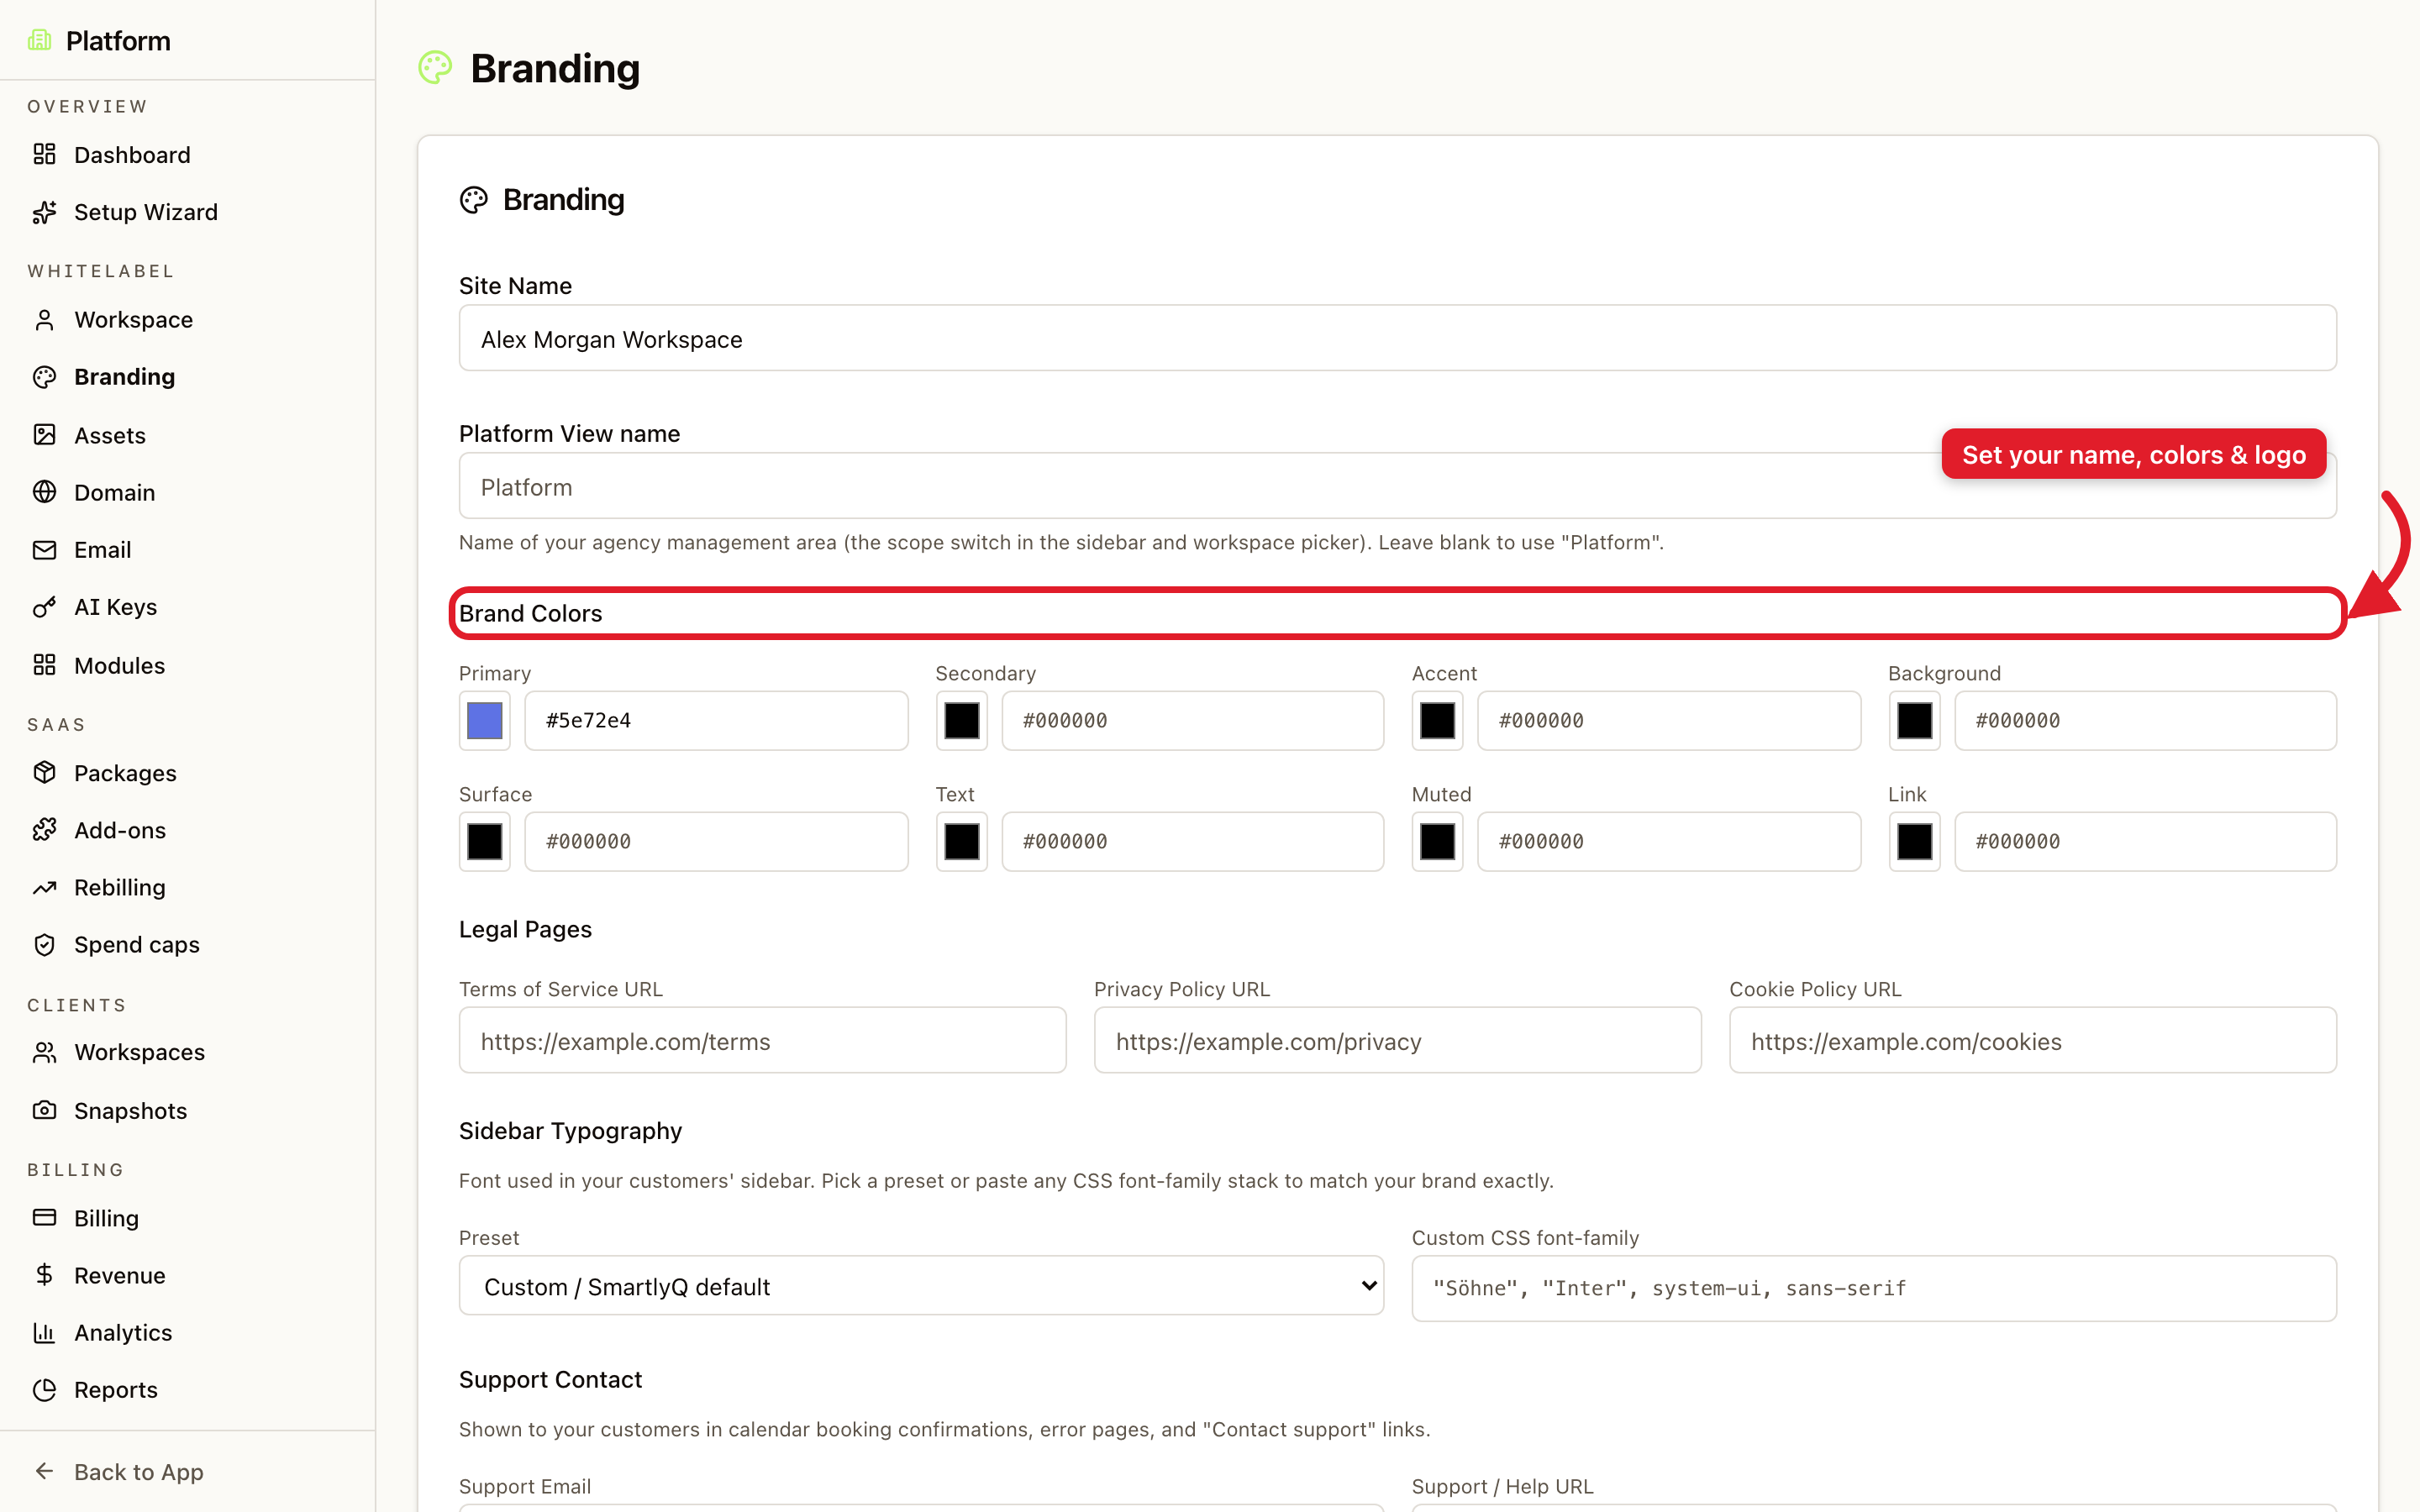Click the palette icon in Branding card header
The height and width of the screenshot is (1512, 2420).
(474, 200)
